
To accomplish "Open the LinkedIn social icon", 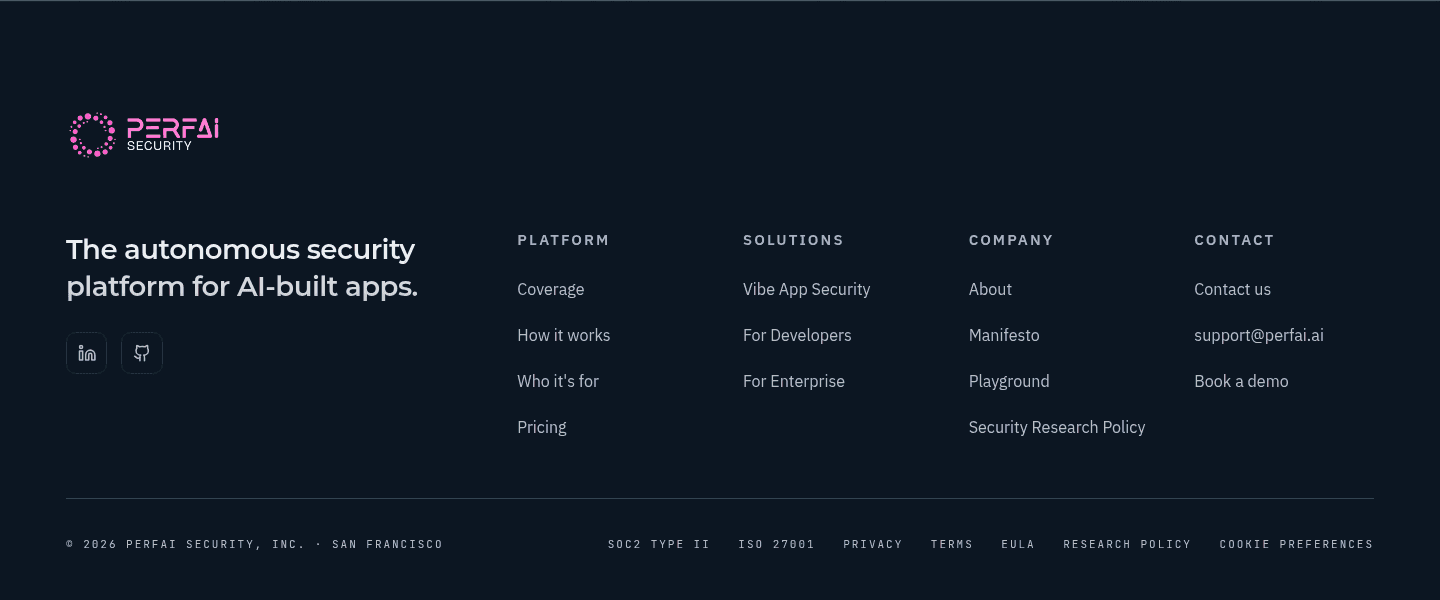I will coord(87,353).
